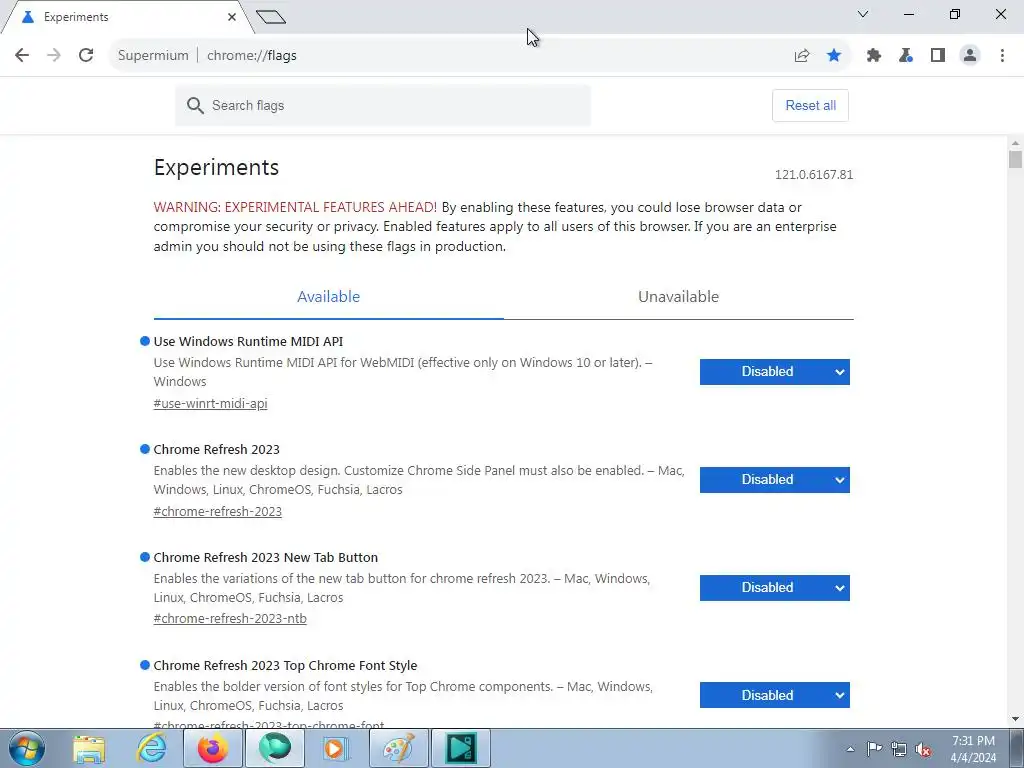Close the Experiments tab

click(232, 17)
